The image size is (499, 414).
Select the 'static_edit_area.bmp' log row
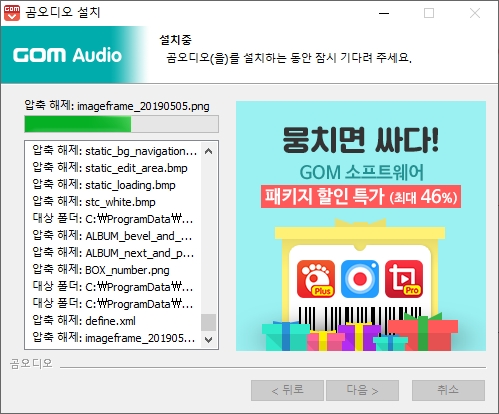click(x=110, y=168)
